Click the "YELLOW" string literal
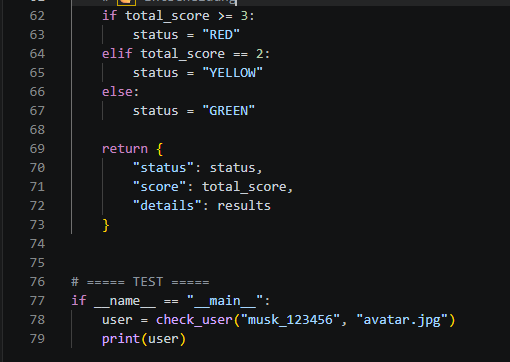Image resolution: width=510 pixels, height=362 pixels. click(x=233, y=73)
